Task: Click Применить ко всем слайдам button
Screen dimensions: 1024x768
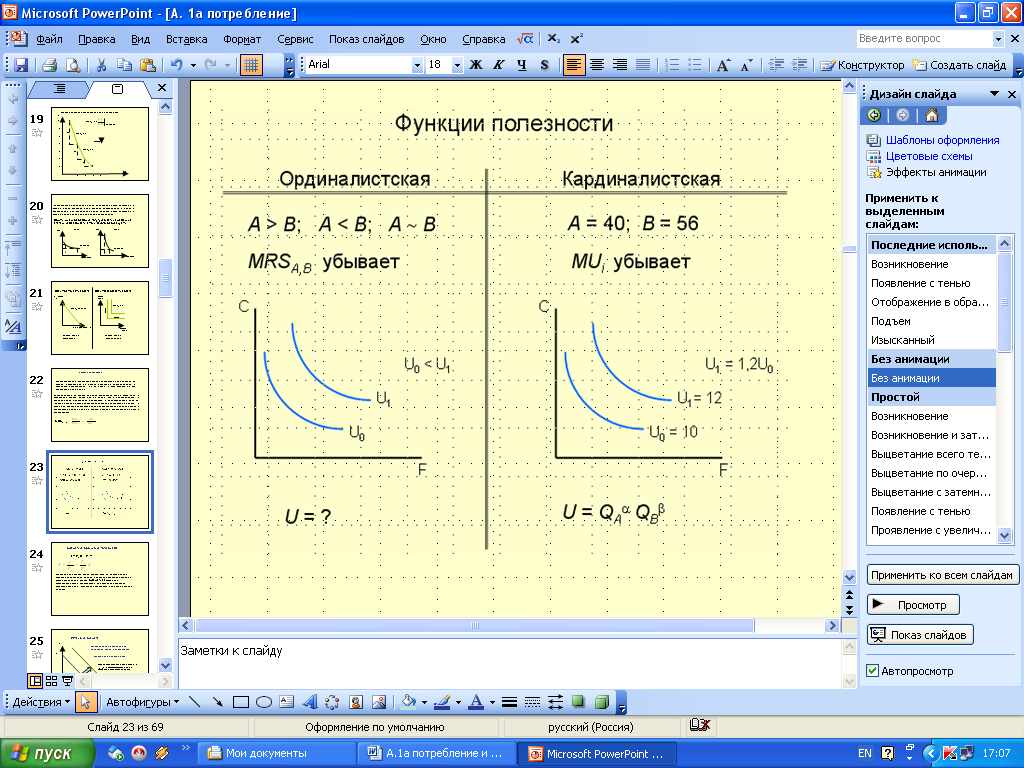Action: (x=942, y=575)
